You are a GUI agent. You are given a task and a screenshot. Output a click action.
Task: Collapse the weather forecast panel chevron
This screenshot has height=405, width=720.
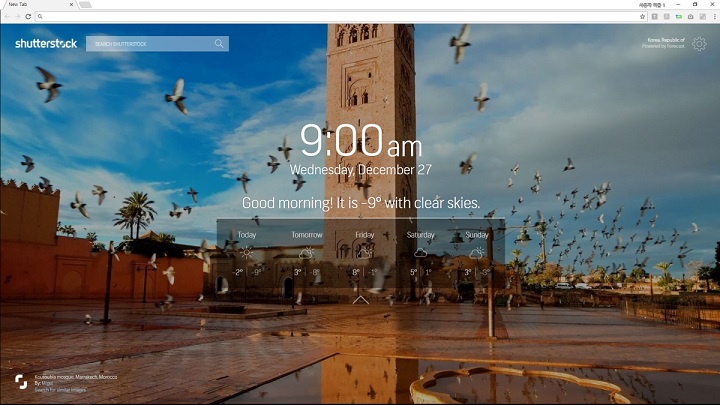pyautogui.click(x=361, y=299)
